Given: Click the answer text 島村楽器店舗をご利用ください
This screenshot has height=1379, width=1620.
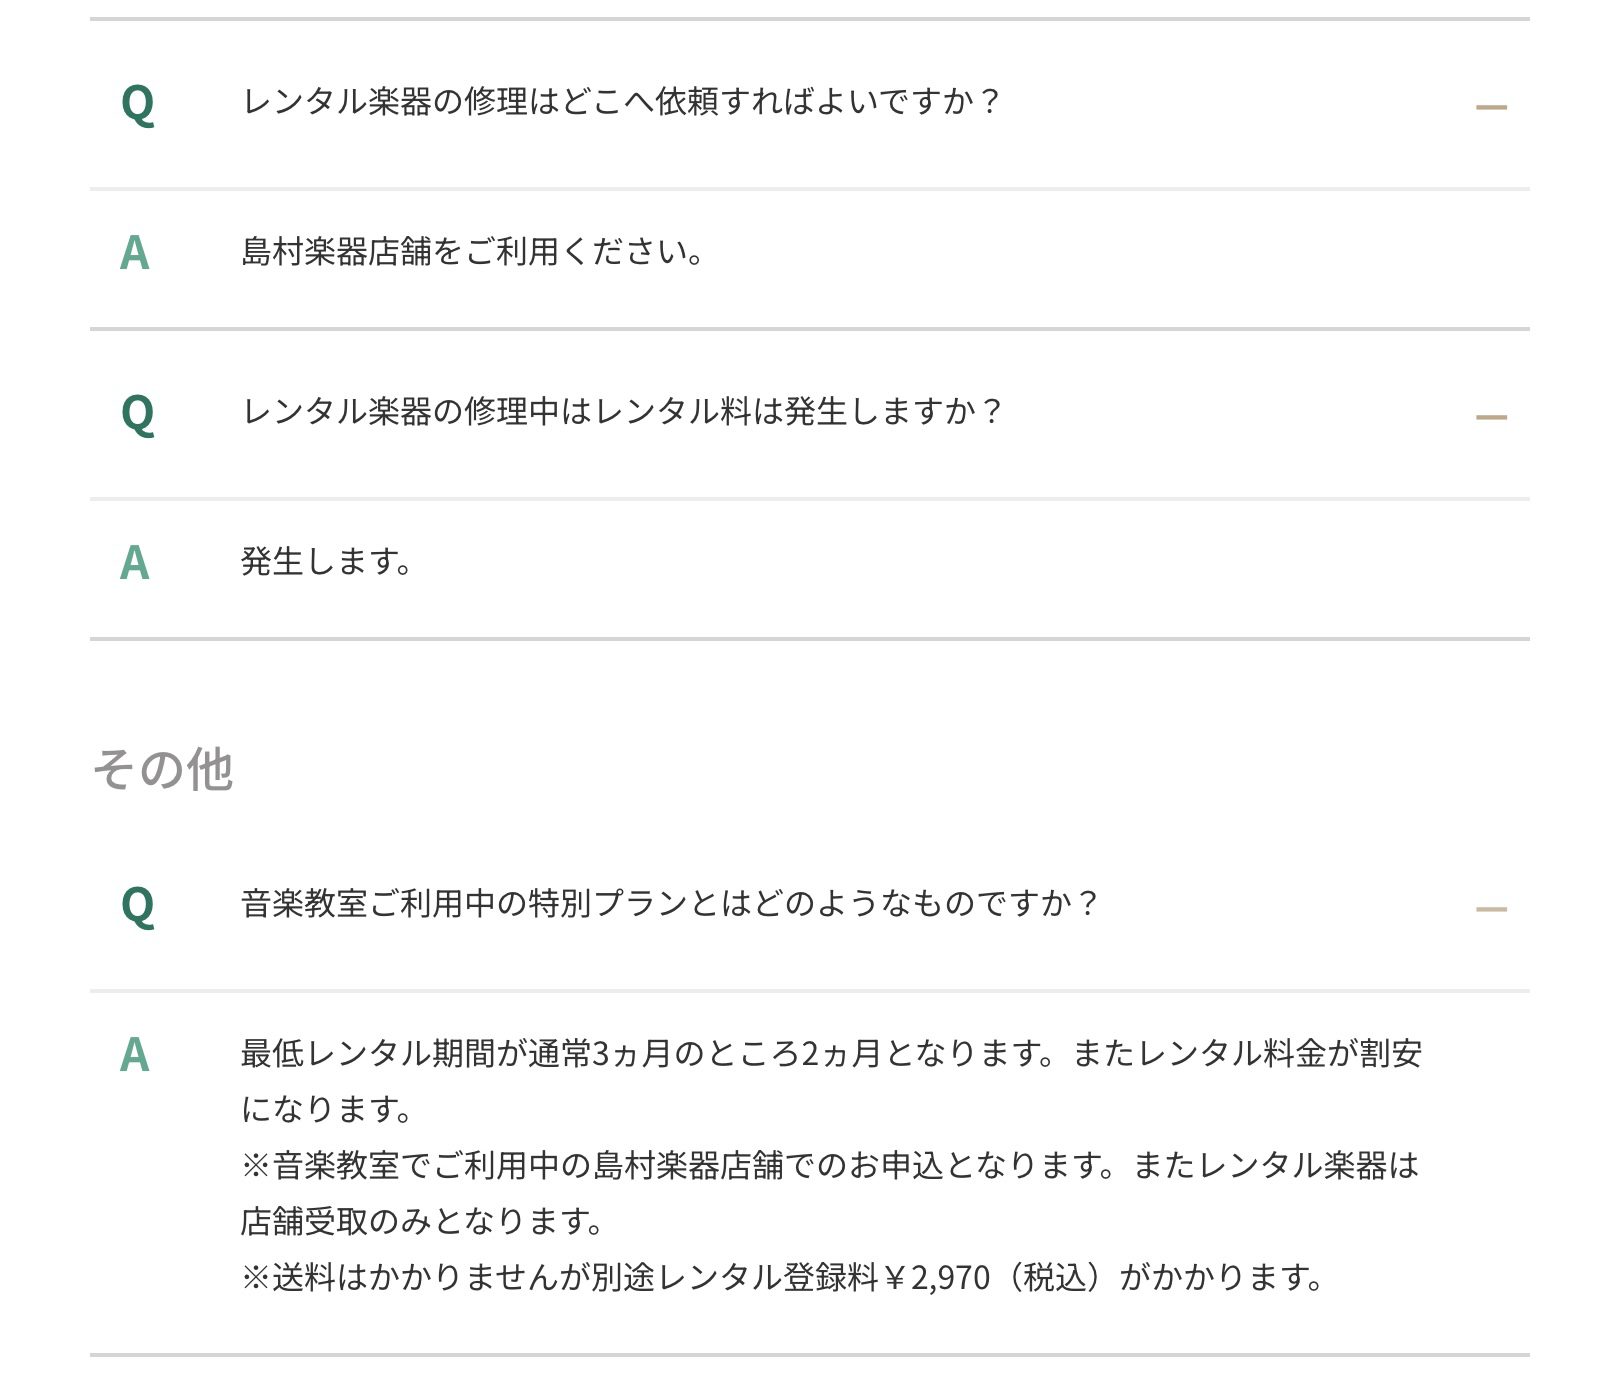Looking at the screenshot, I should [472, 252].
